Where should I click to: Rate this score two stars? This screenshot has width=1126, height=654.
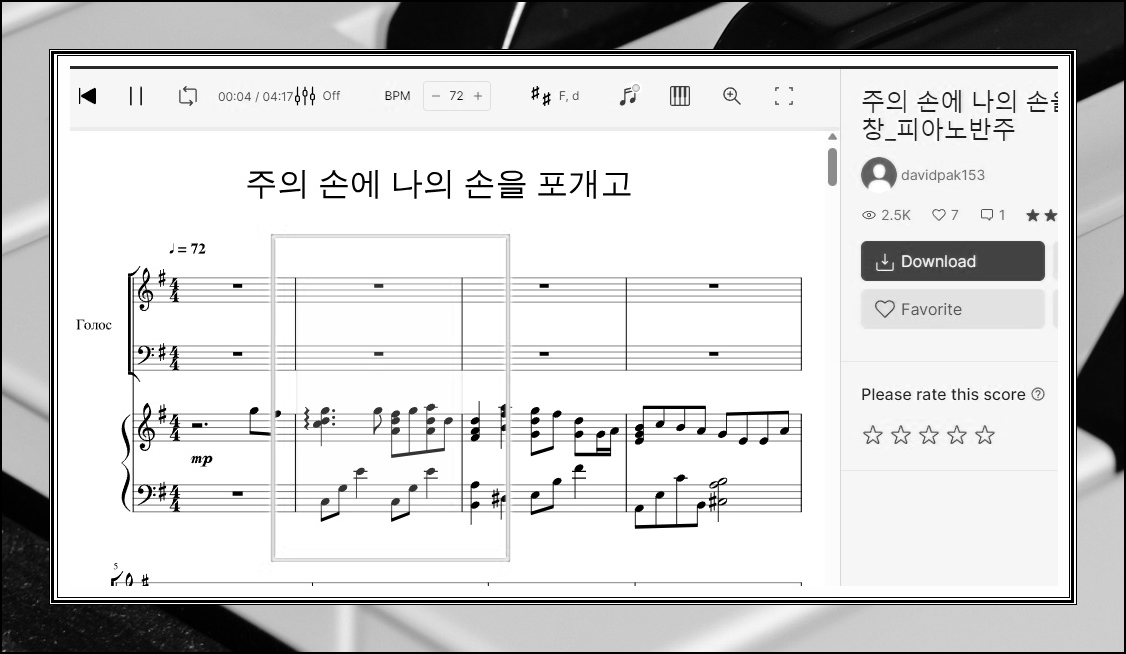tap(901, 435)
